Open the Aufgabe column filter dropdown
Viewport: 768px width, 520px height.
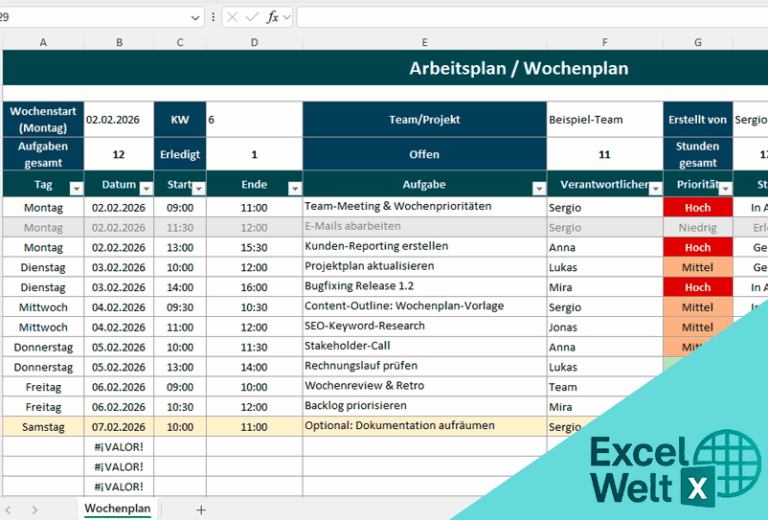click(x=539, y=189)
